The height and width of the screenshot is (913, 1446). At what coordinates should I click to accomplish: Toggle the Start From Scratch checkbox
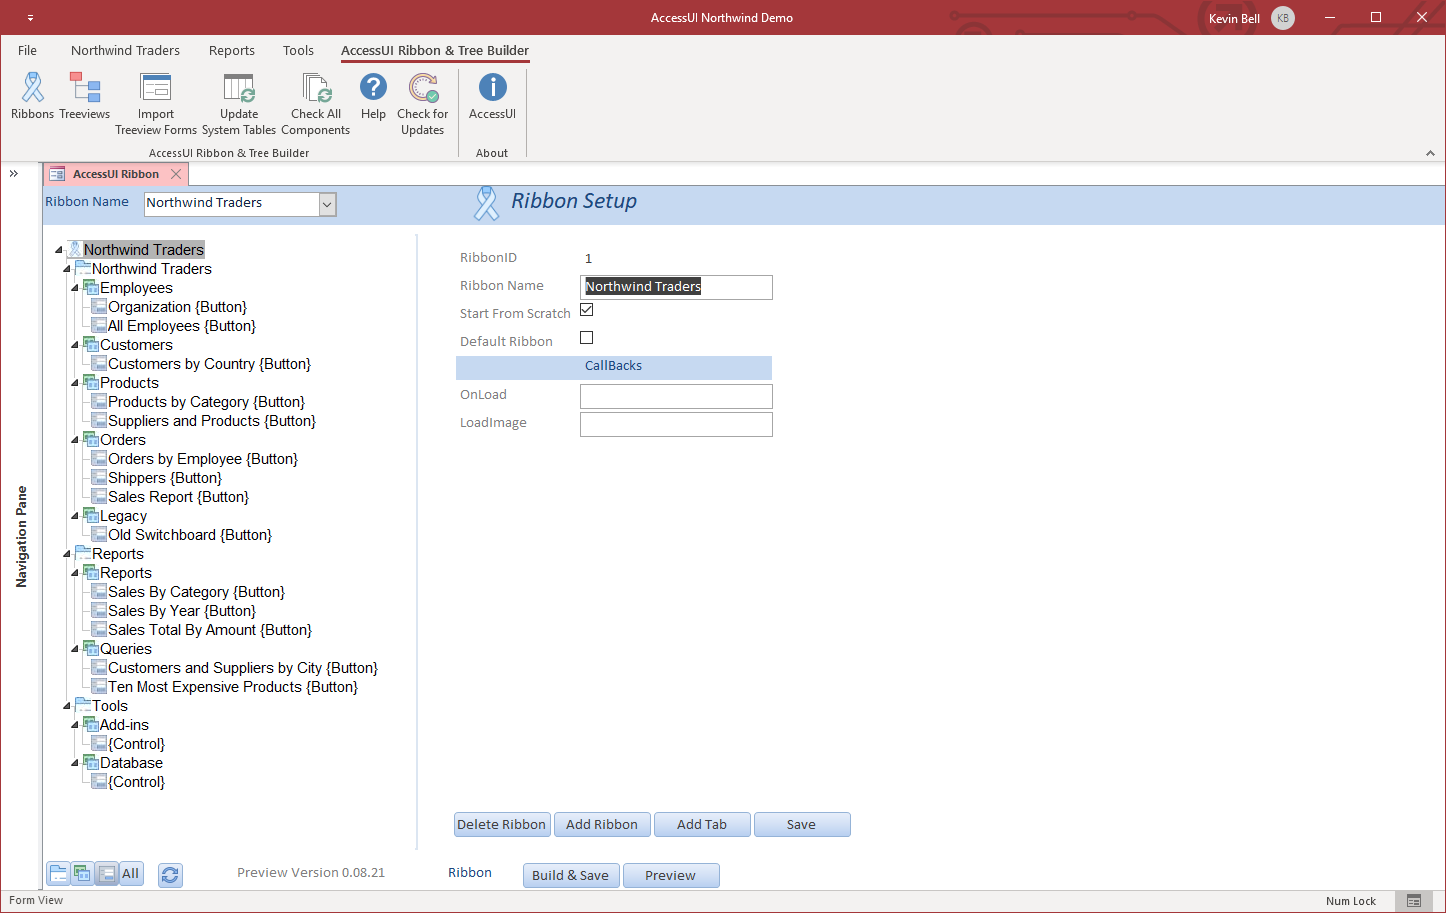(587, 310)
